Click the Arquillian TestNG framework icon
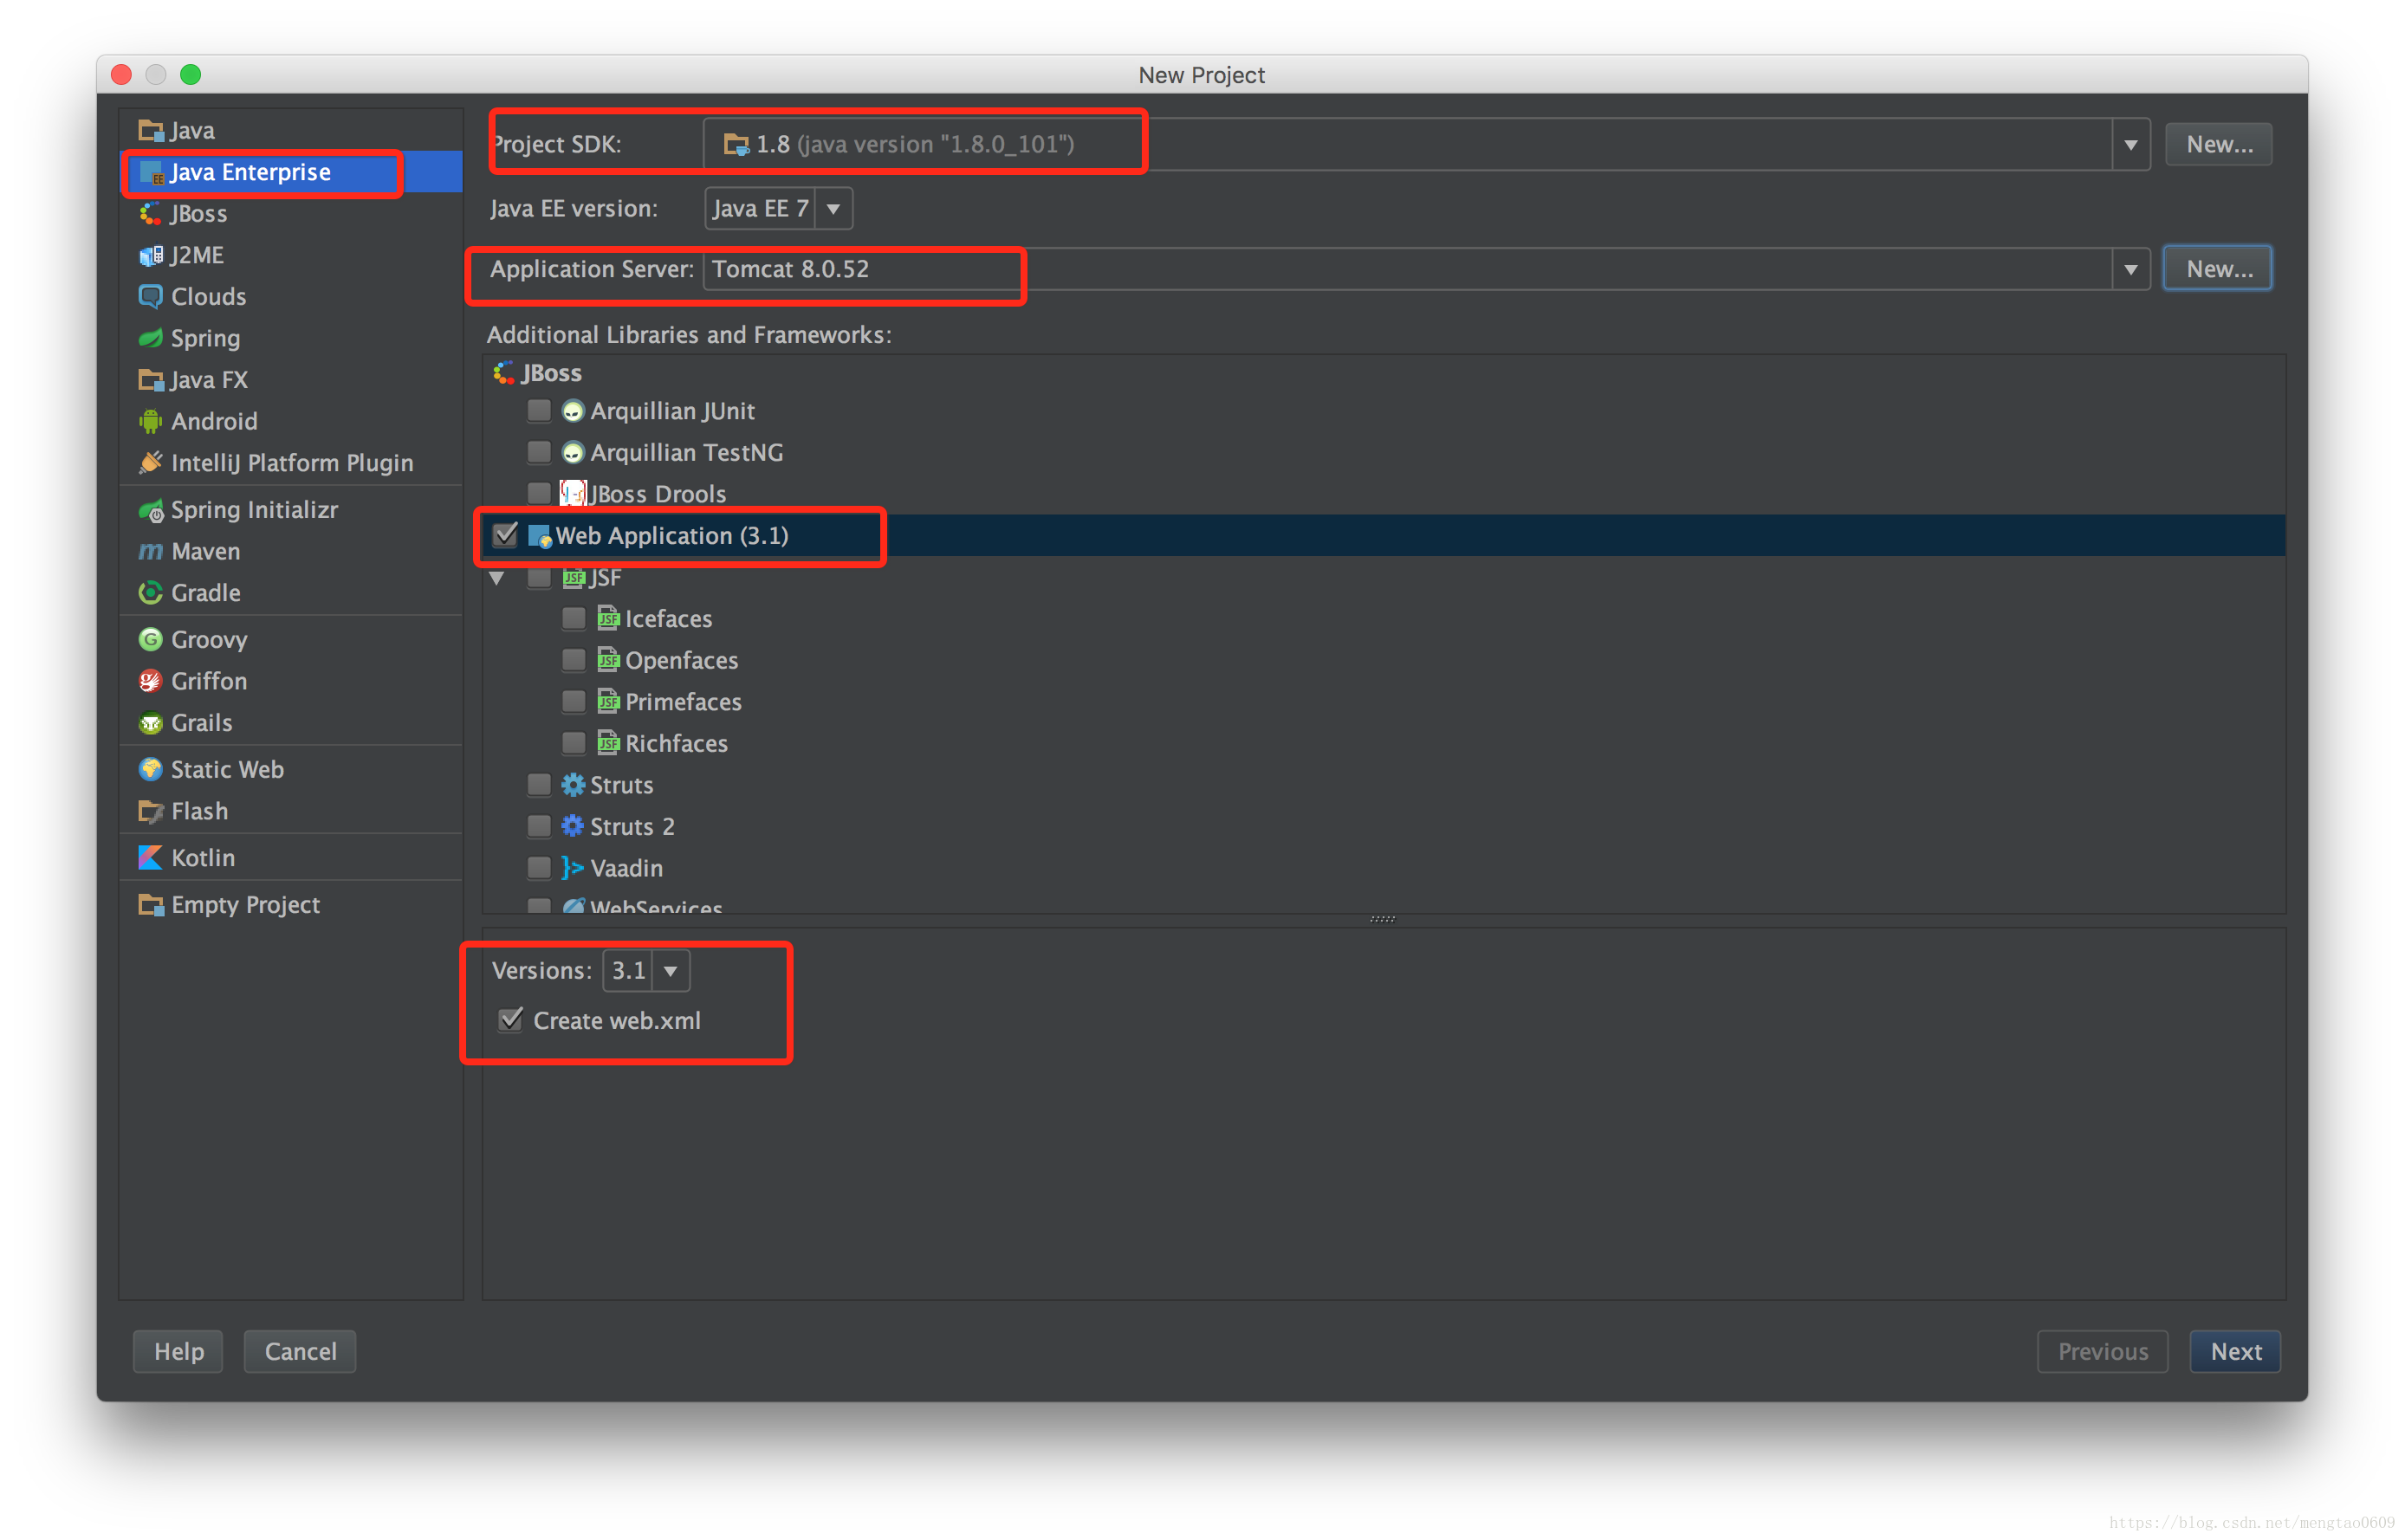Screen dimensions: 2405x1540 [x=573, y=453]
